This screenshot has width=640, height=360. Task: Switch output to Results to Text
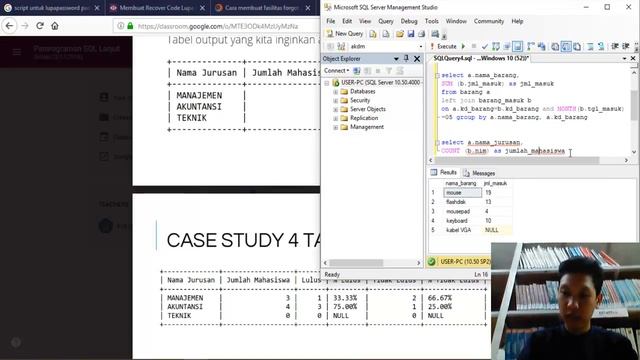click(x=555, y=47)
